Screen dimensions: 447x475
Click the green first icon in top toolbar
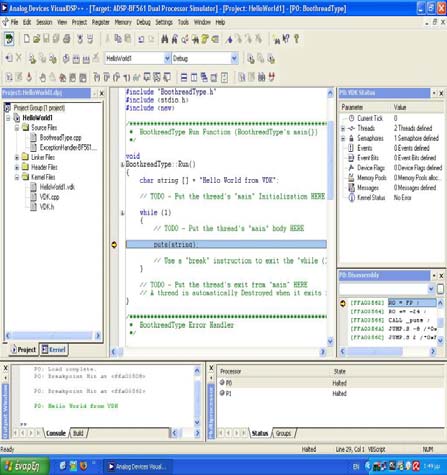point(9,39)
